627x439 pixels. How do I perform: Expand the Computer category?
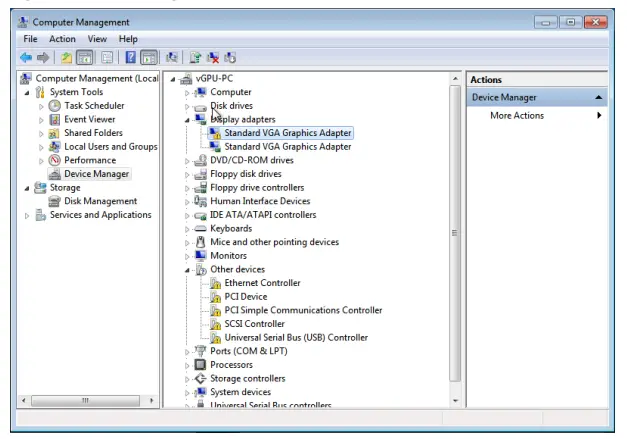(x=187, y=93)
